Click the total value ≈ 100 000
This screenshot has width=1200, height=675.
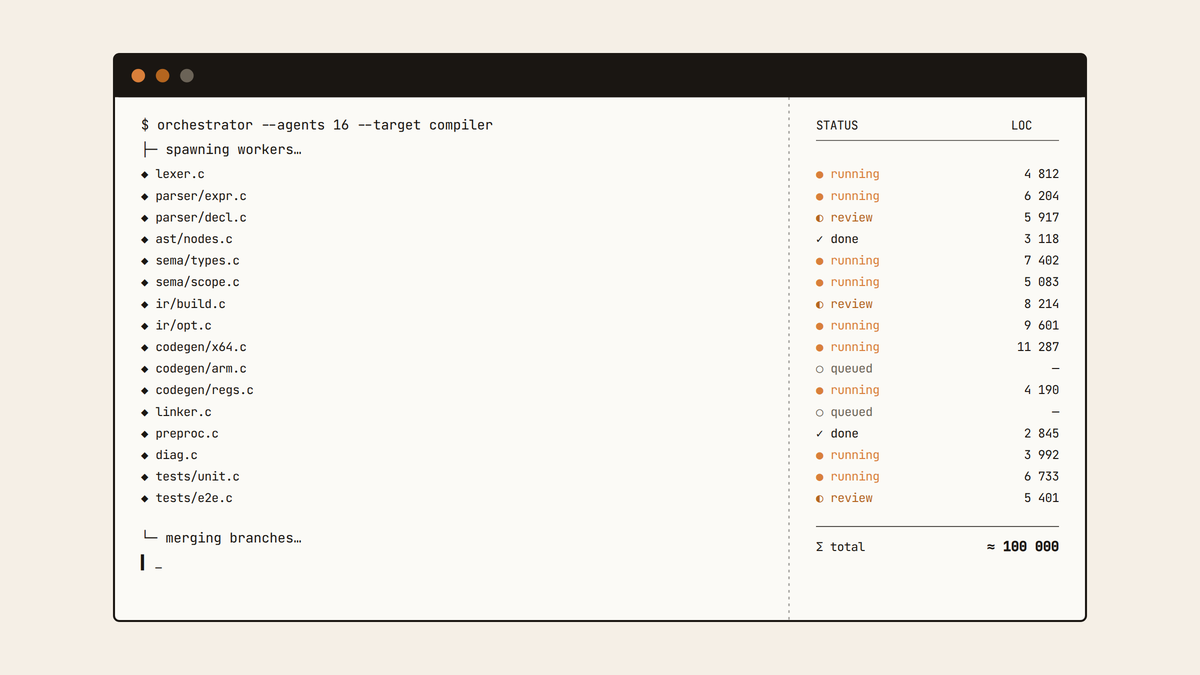click(1022, 547)
